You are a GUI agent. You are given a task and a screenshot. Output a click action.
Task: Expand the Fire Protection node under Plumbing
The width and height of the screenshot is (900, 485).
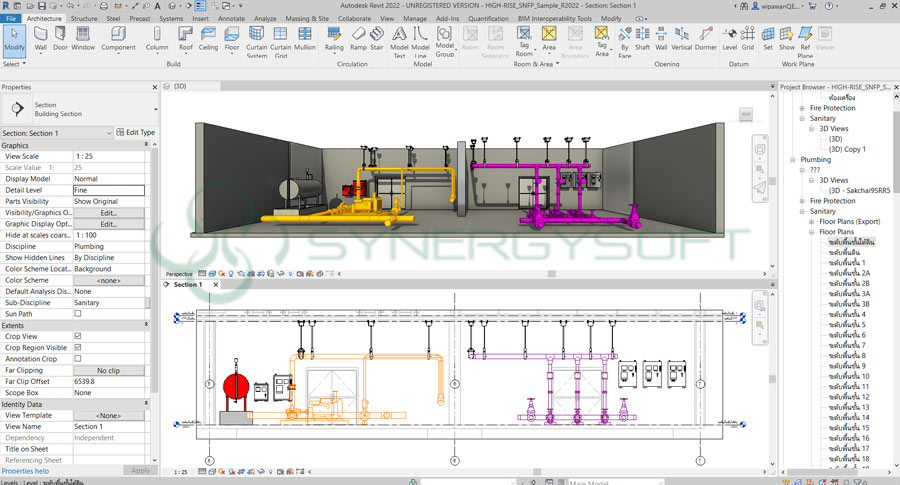802,201
